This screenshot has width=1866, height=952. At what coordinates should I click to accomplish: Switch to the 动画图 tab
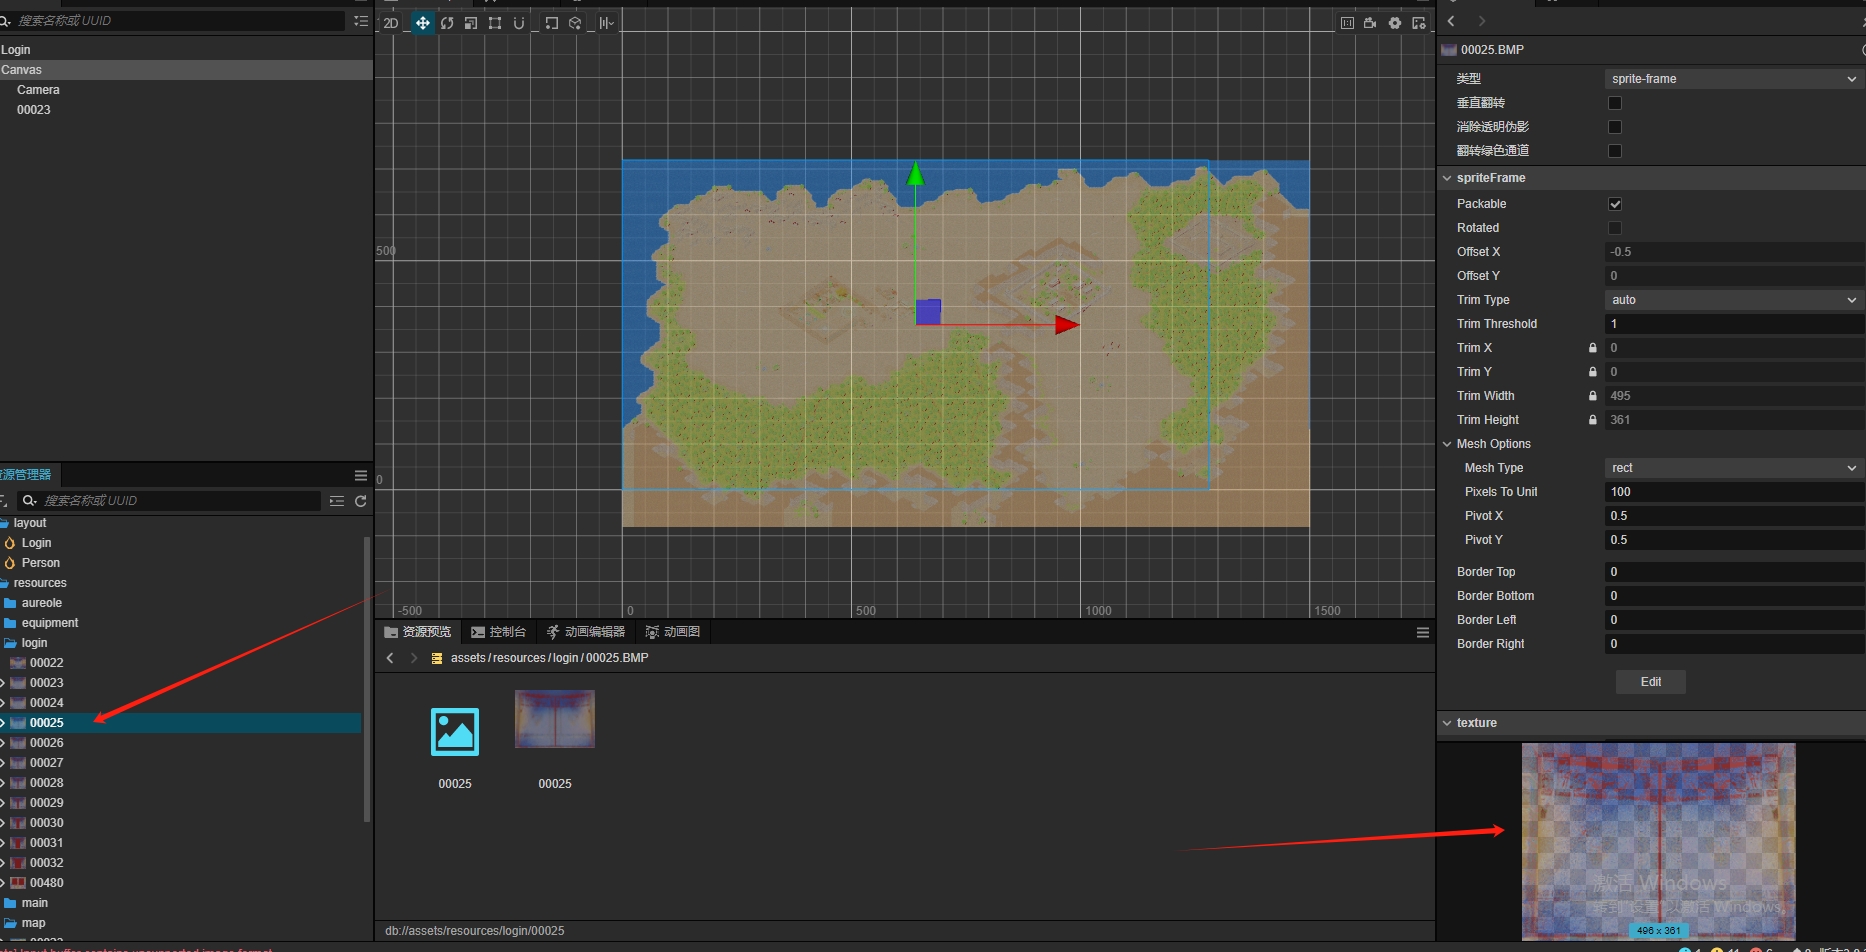coord(673,632)
